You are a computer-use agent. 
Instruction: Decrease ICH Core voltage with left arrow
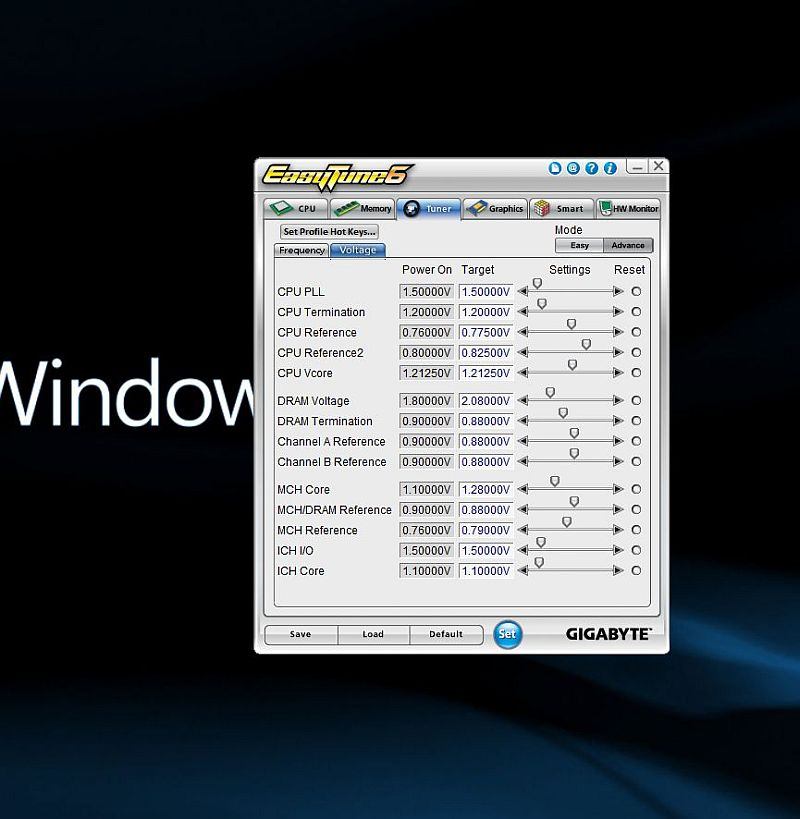click(x=523, y=571)
